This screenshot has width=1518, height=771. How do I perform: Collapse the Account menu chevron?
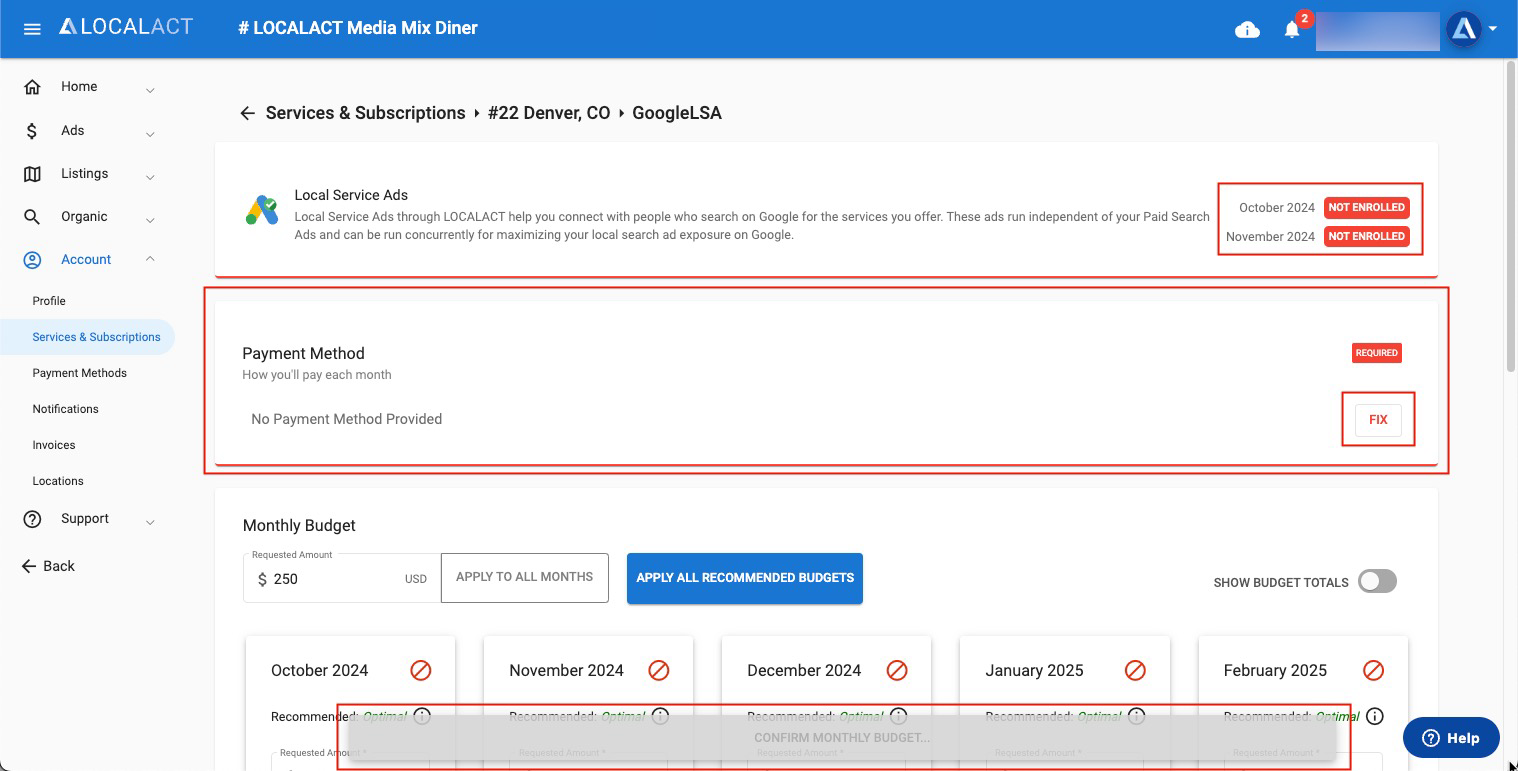click(150, 259)
